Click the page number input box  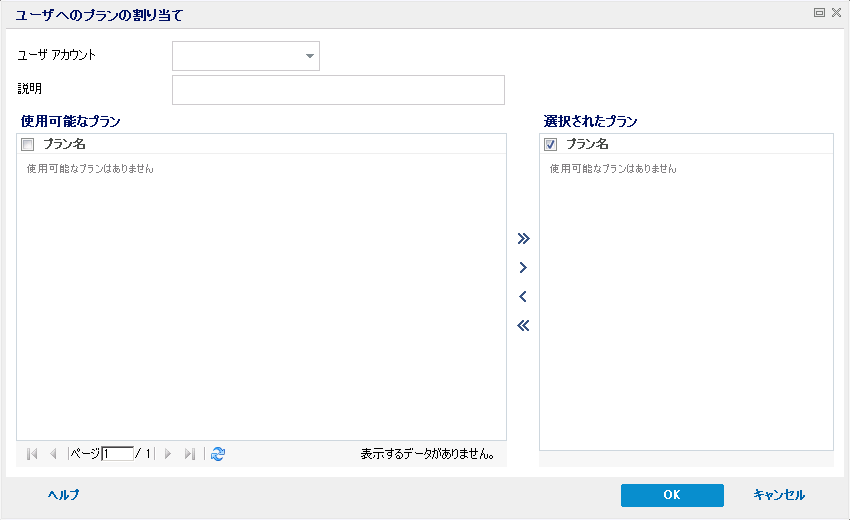(x=117, y=454)
